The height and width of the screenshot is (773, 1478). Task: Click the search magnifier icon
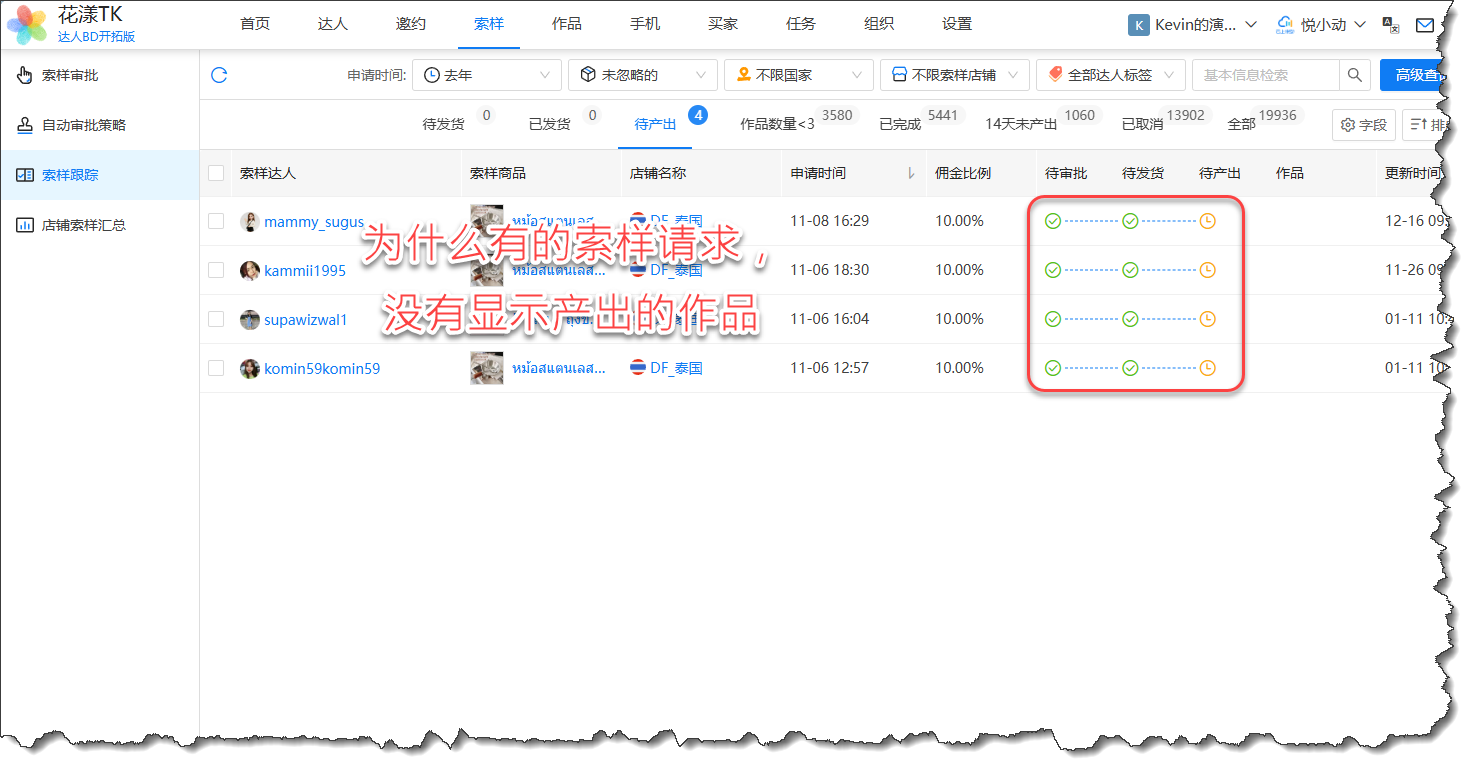(x=1354, y=75)
